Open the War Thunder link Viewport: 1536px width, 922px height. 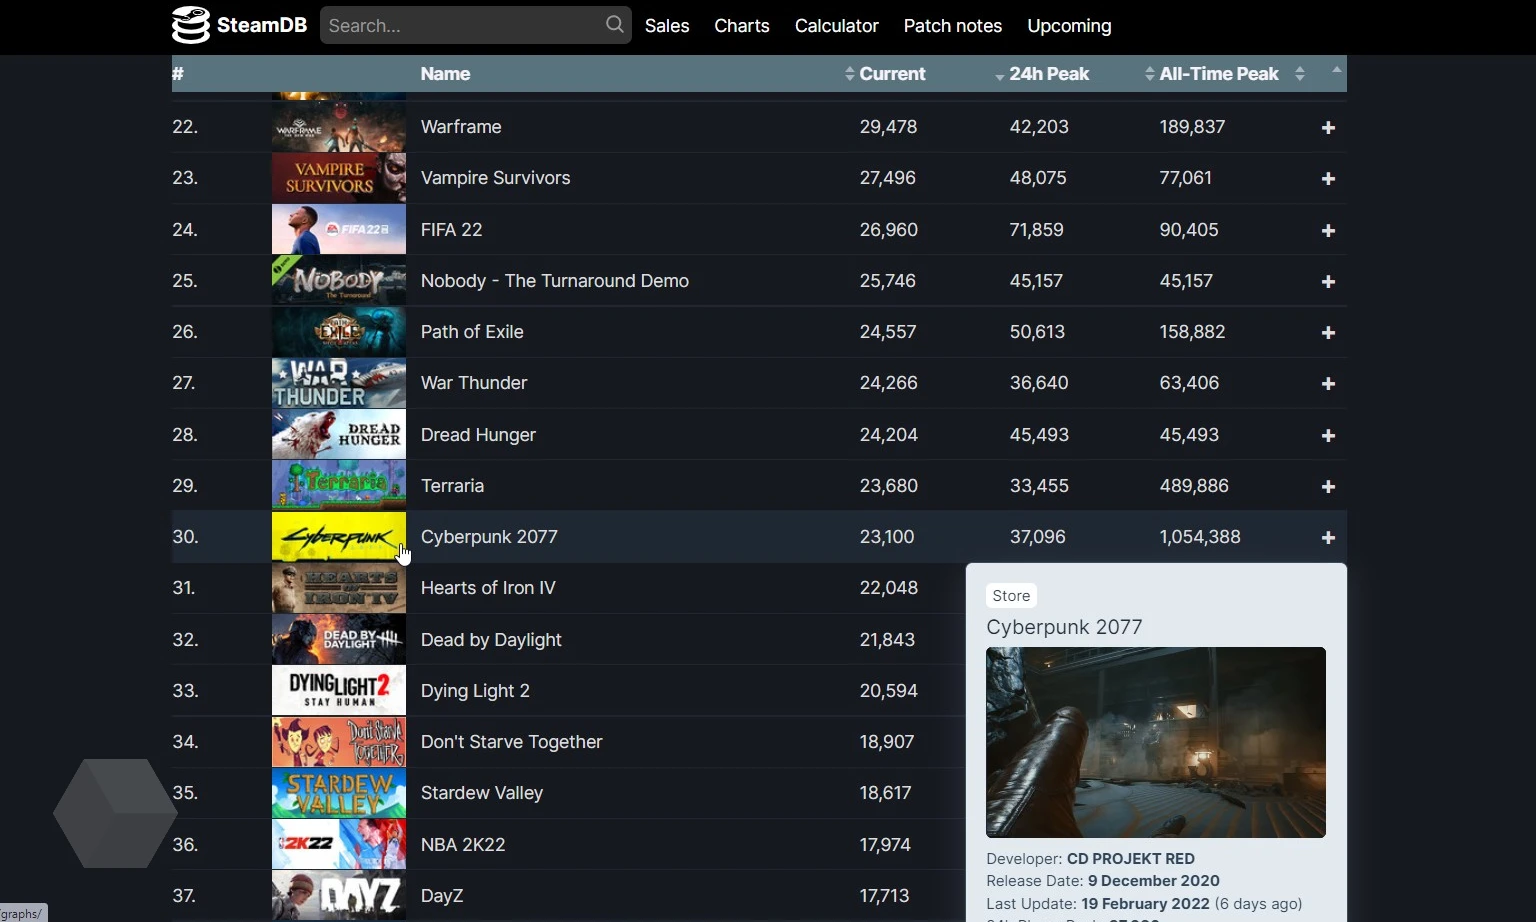point(474,383)
